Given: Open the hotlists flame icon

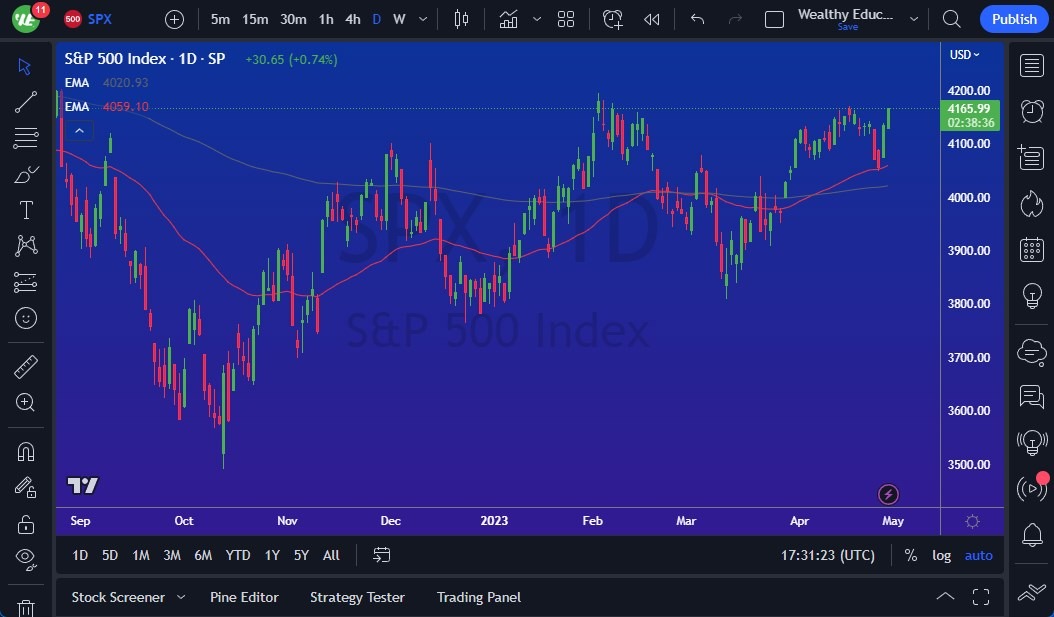Looking at the screenshot, I should click(1031, 204).
